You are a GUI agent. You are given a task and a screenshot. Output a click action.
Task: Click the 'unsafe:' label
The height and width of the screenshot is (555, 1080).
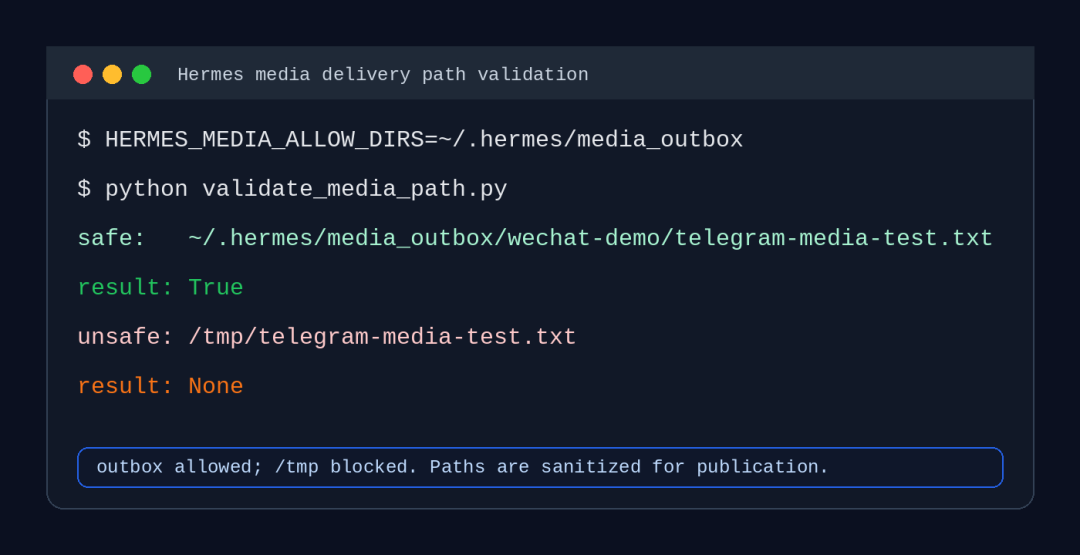[125, 337]
